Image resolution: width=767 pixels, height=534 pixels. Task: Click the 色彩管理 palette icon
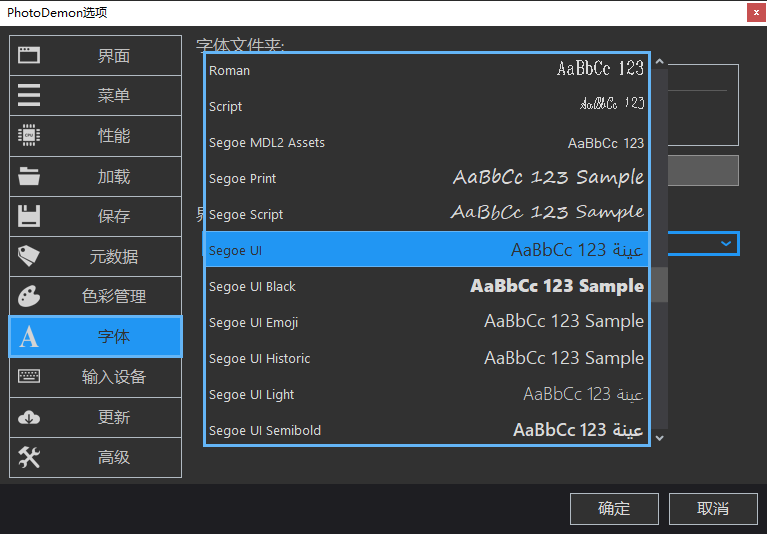(29, 297)
